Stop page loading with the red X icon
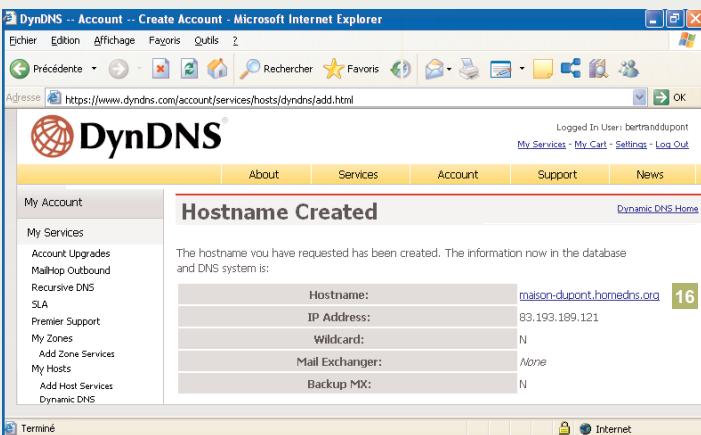This screenshot has height=435, width=701. [160, 69]
